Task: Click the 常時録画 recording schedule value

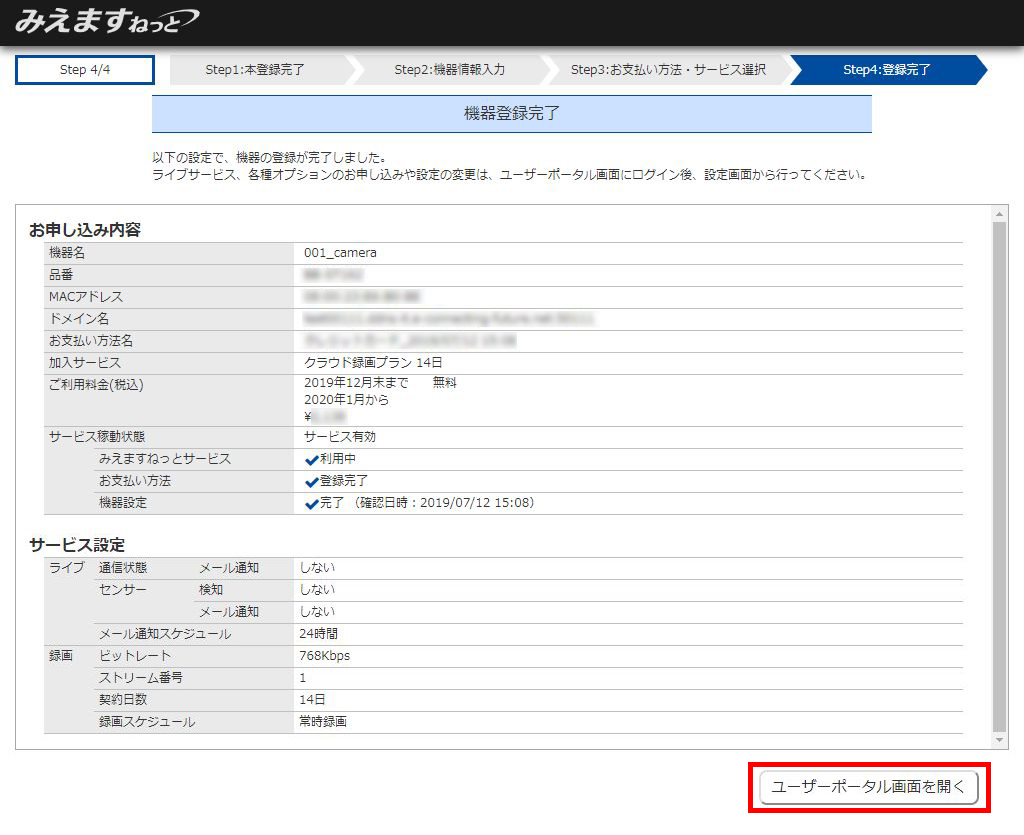Action: 322,722
